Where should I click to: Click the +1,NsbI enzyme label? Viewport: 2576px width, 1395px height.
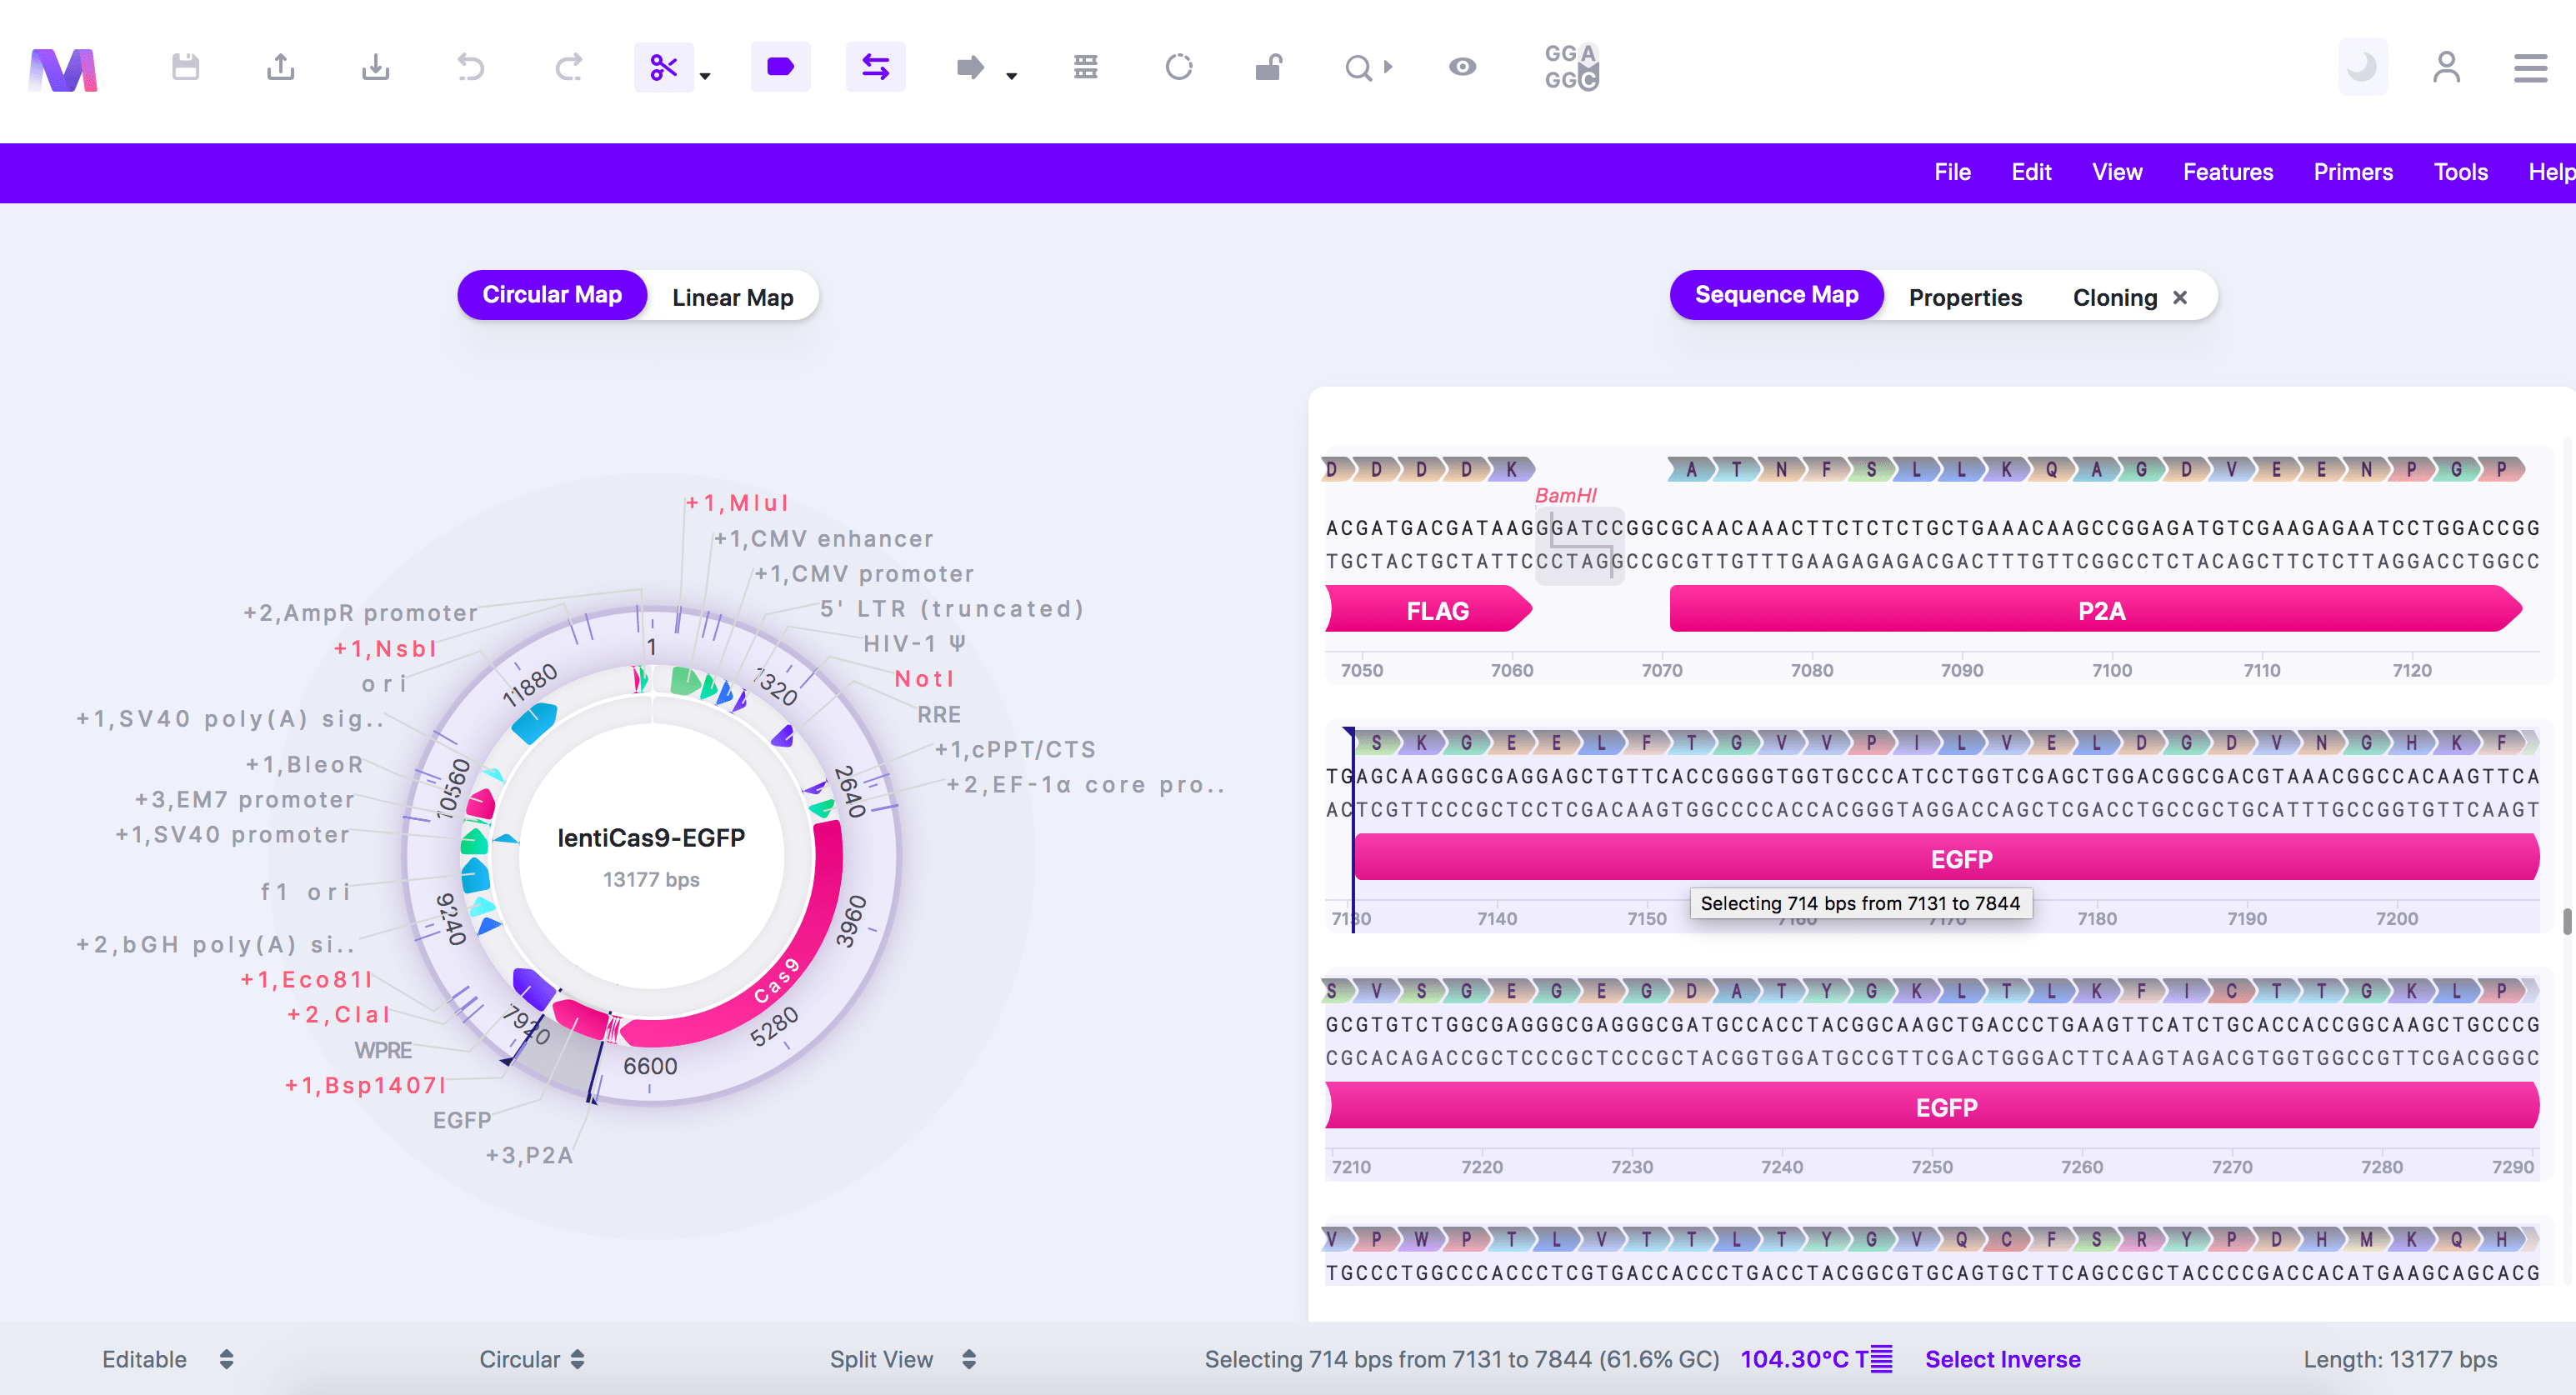tap(385, 648)
